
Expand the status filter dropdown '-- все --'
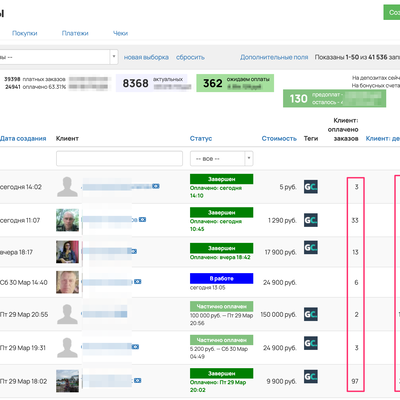(x=222, y=159)
